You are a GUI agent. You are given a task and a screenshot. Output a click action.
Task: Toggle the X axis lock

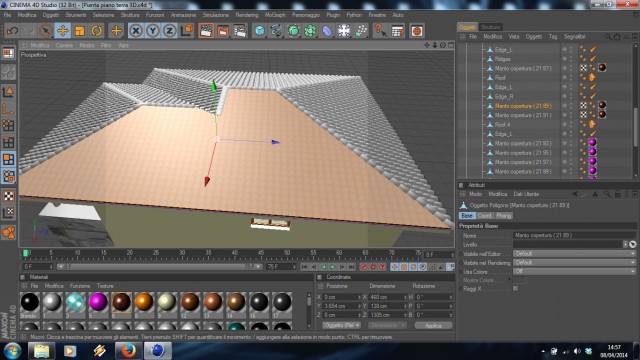pyautogui.click(x=136, y=31)
